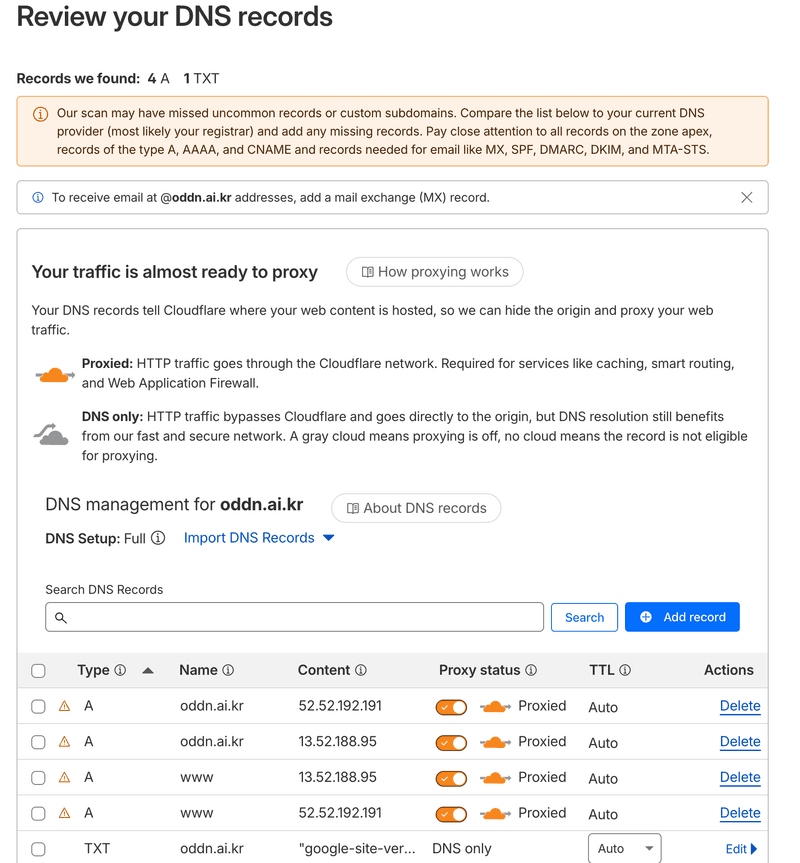Viewport: 800px width, 863px height.
Task: Toggle proxy off for oddn.ai.kr 13.52.188.95
Action: click(451, 743)
